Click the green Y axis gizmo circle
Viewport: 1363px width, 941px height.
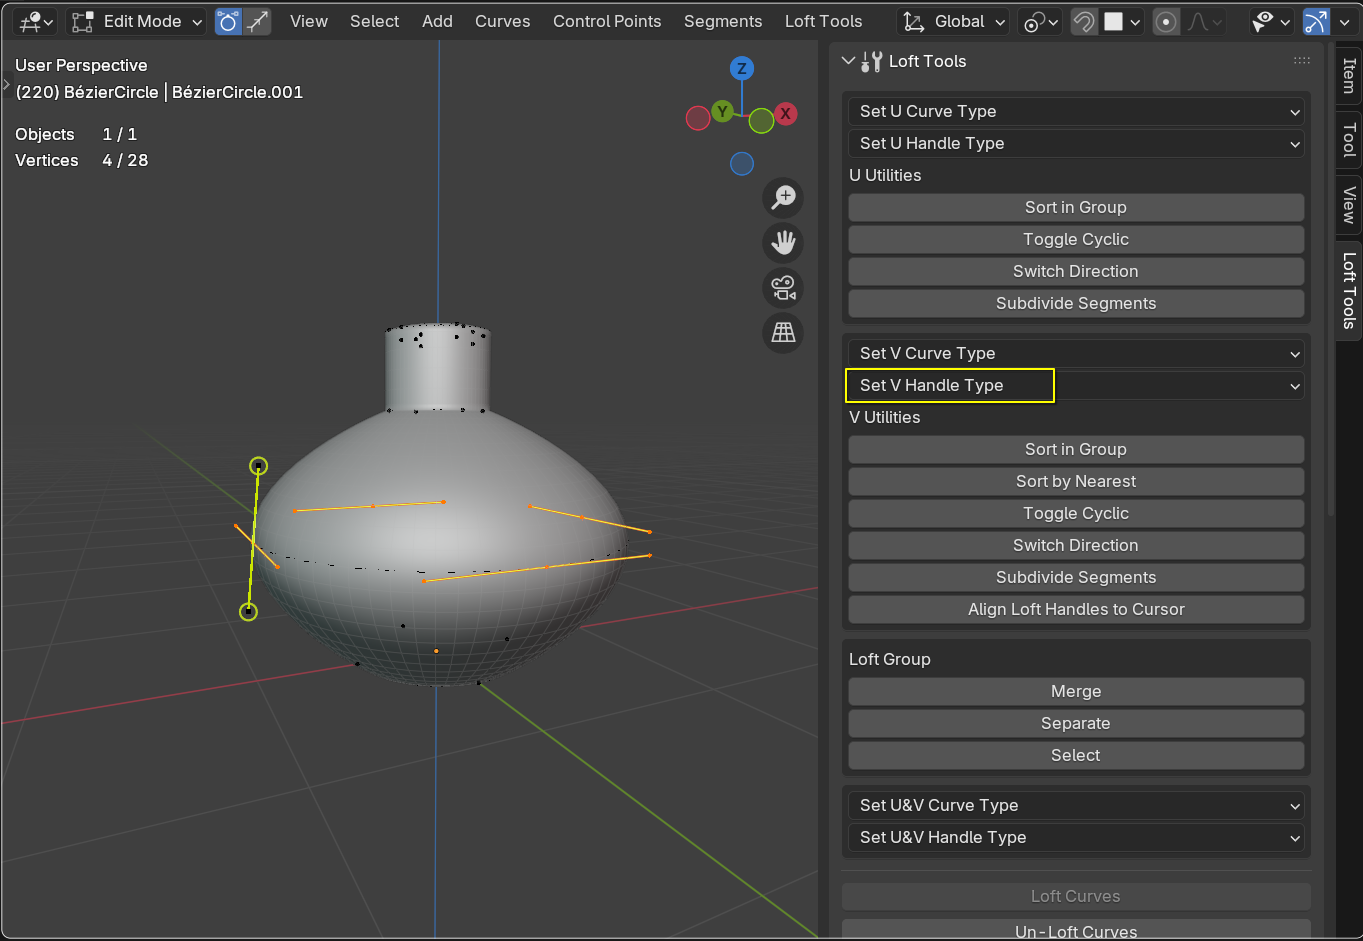point(722,112)
